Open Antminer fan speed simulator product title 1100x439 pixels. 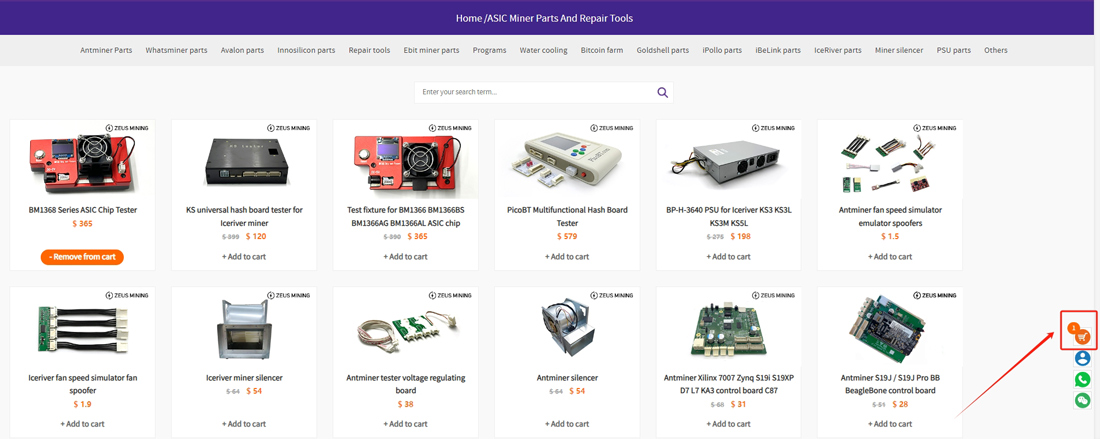click(x=889, y=216)
